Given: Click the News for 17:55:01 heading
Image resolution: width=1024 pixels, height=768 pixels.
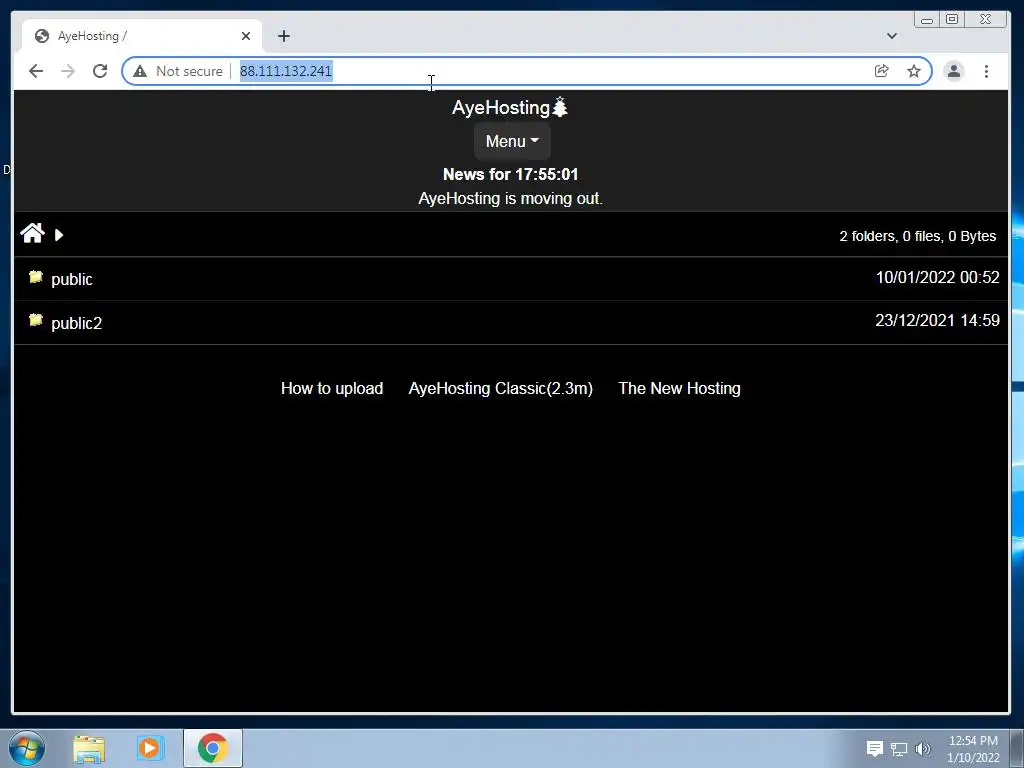Looking at the screenshot, I should (511, 174).
